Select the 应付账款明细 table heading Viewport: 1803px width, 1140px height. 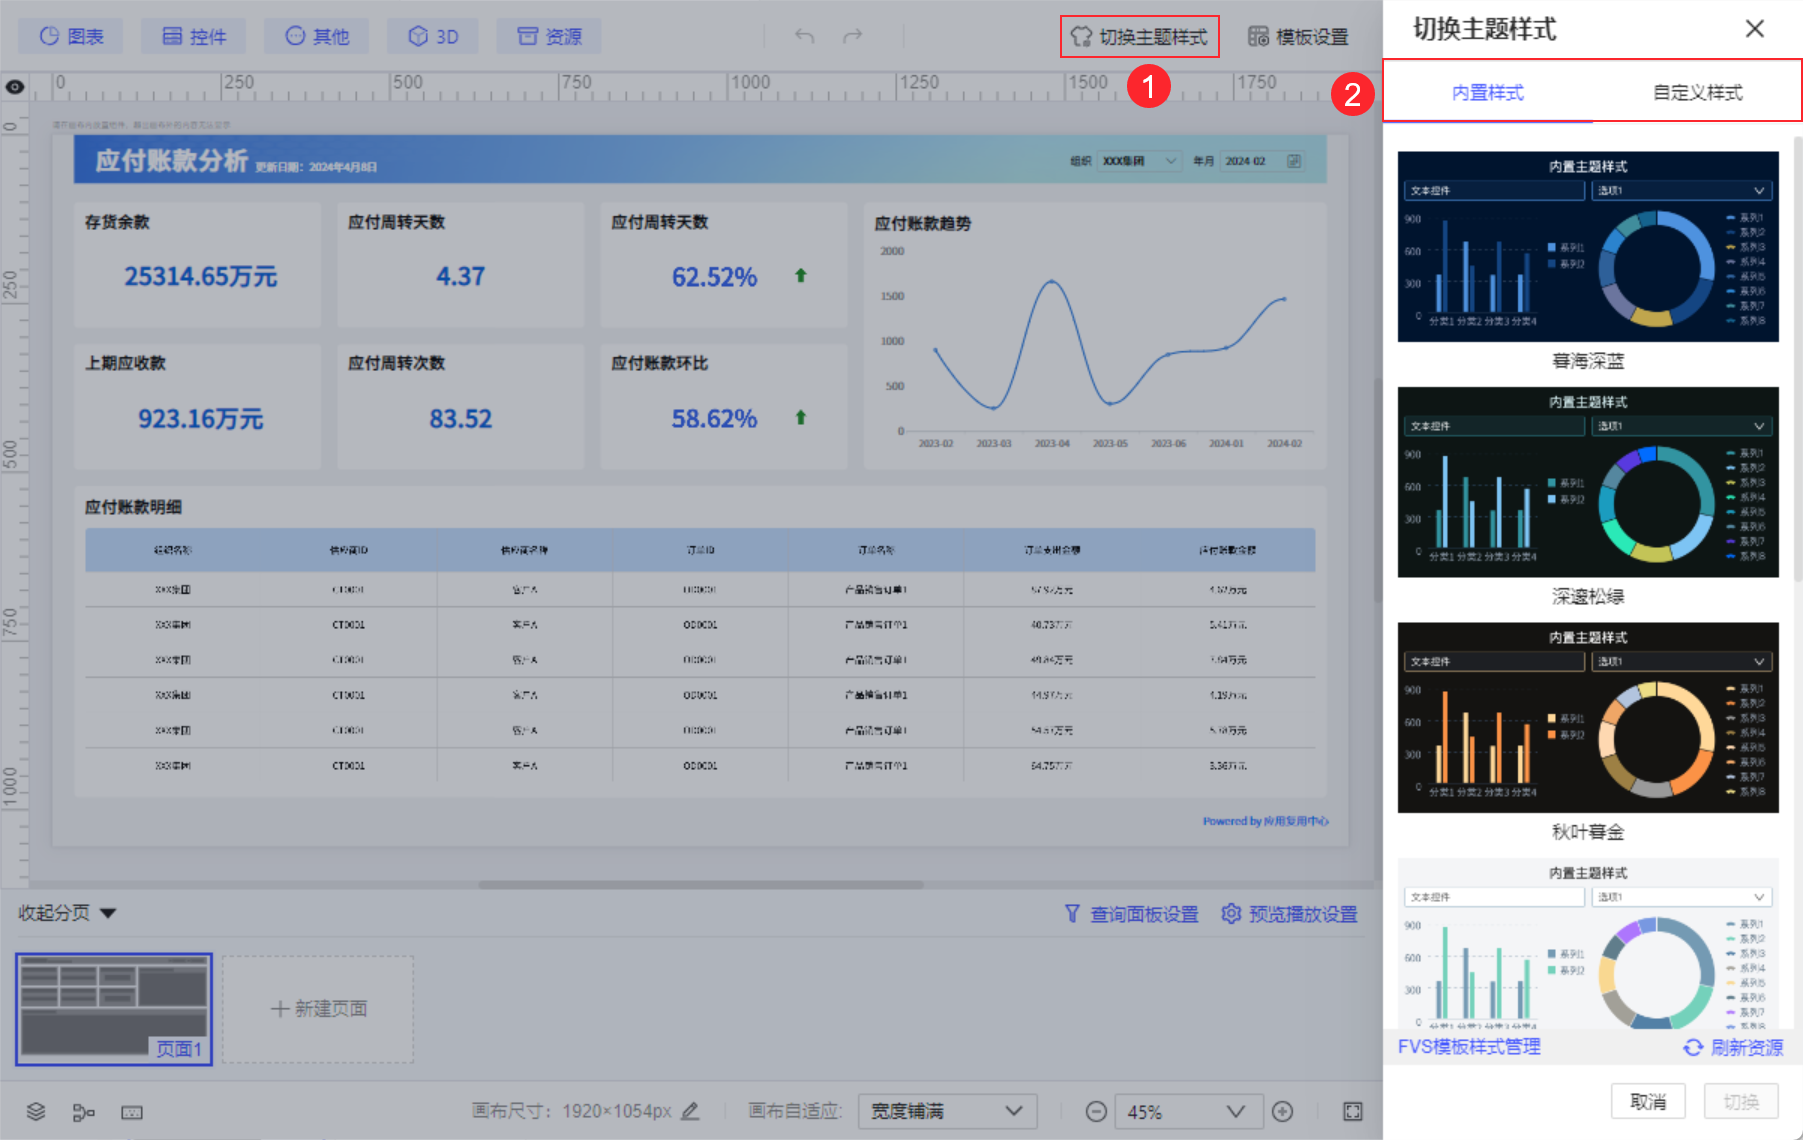(x=133, y=507)
